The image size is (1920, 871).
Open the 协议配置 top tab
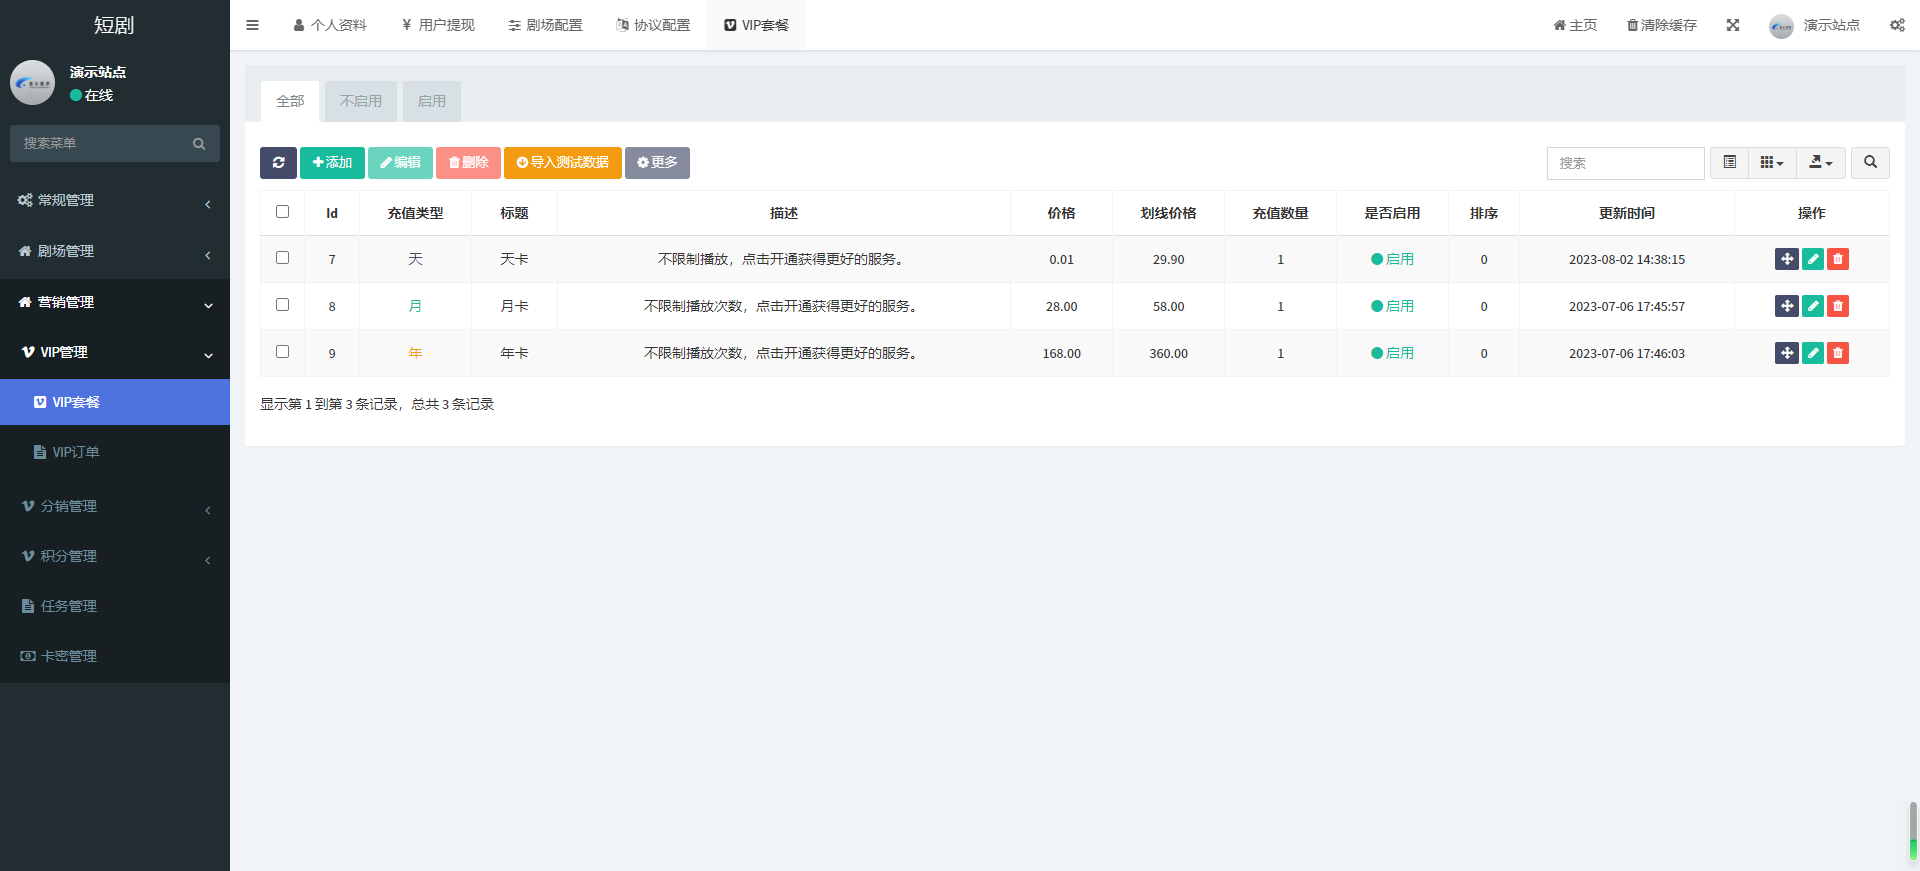(653, 25)
